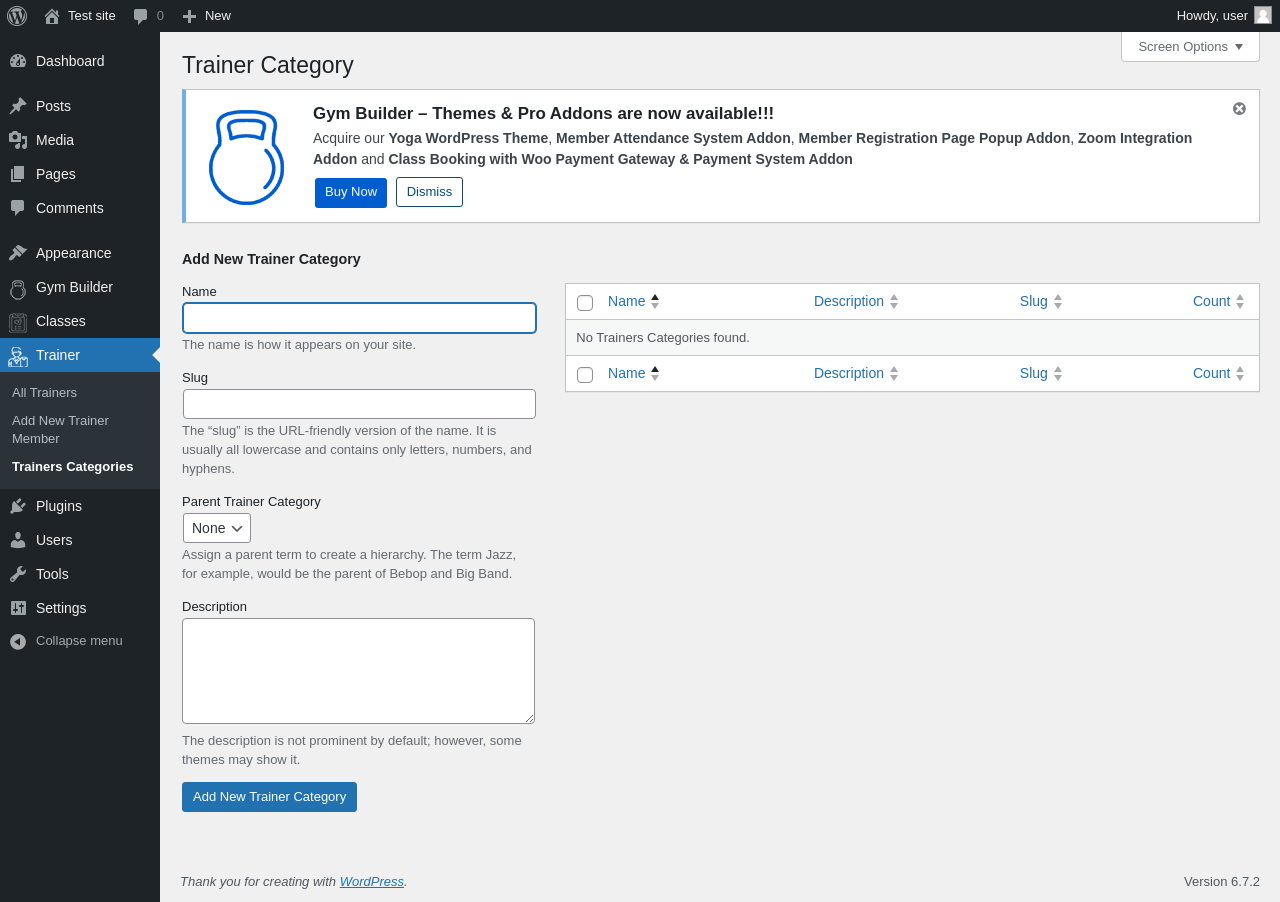The image size is (1280, 902).
Task: Tick the select-all checkbox in table footer
Action: point(585,374)
